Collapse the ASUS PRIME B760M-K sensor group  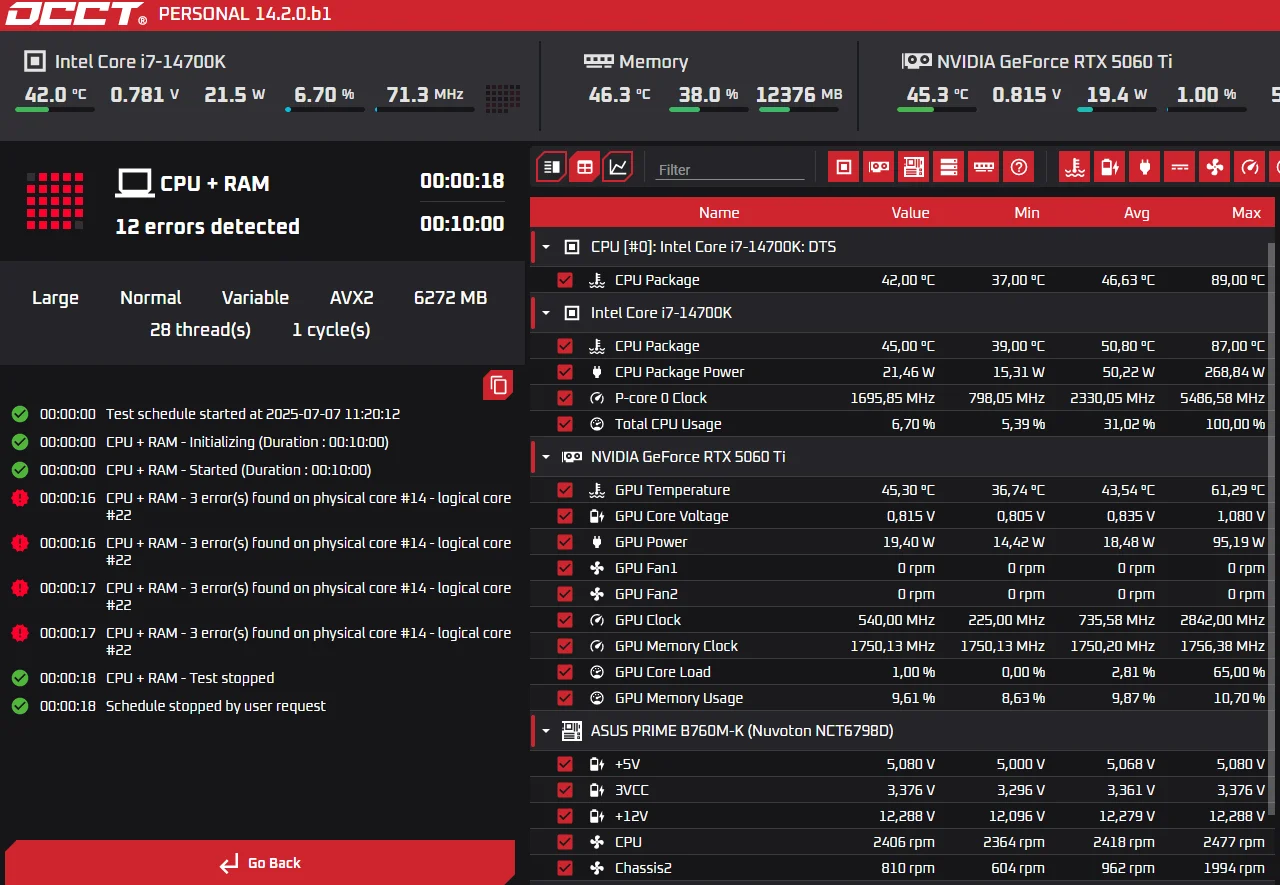[546, 731]
